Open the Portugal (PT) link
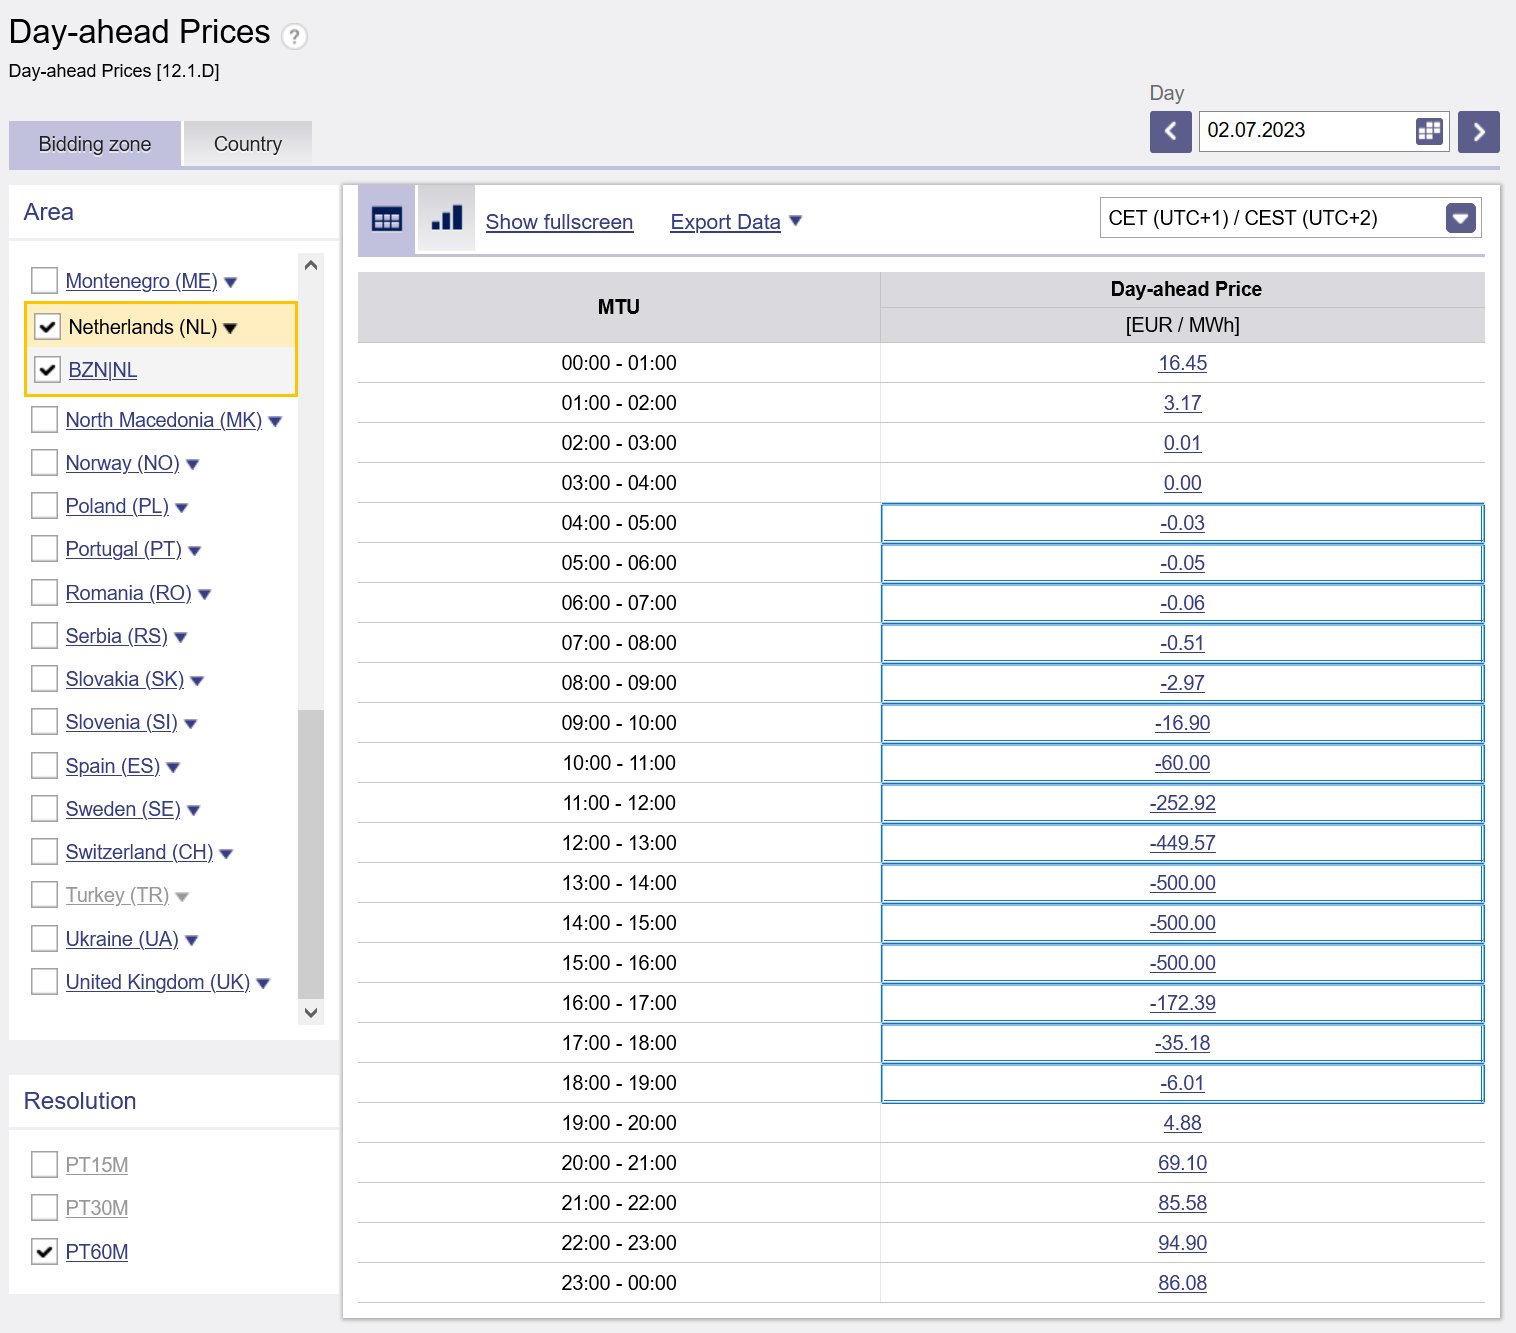This screenshot has width=1516, height=1333. (124, 549)
